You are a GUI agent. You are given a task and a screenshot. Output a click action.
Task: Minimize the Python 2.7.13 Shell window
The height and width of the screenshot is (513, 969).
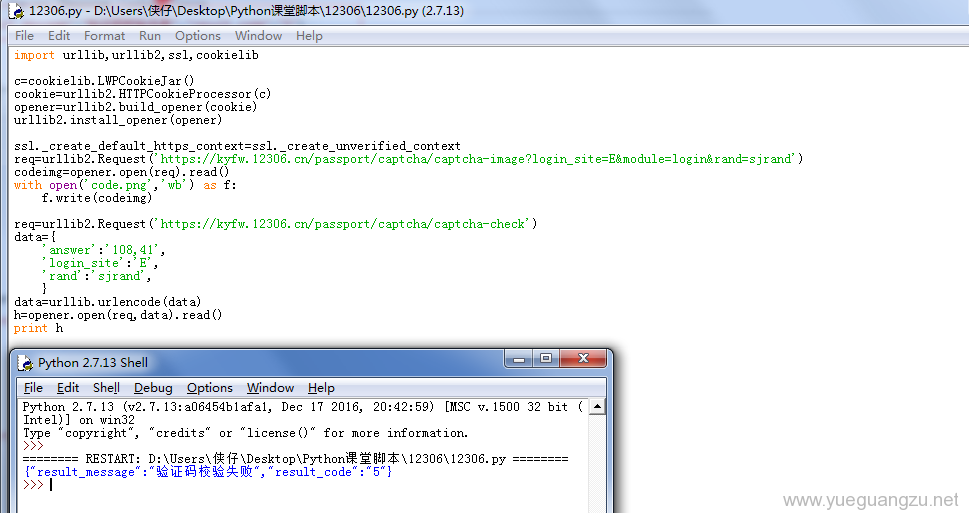pyautogui.click(x=519, y=358)
